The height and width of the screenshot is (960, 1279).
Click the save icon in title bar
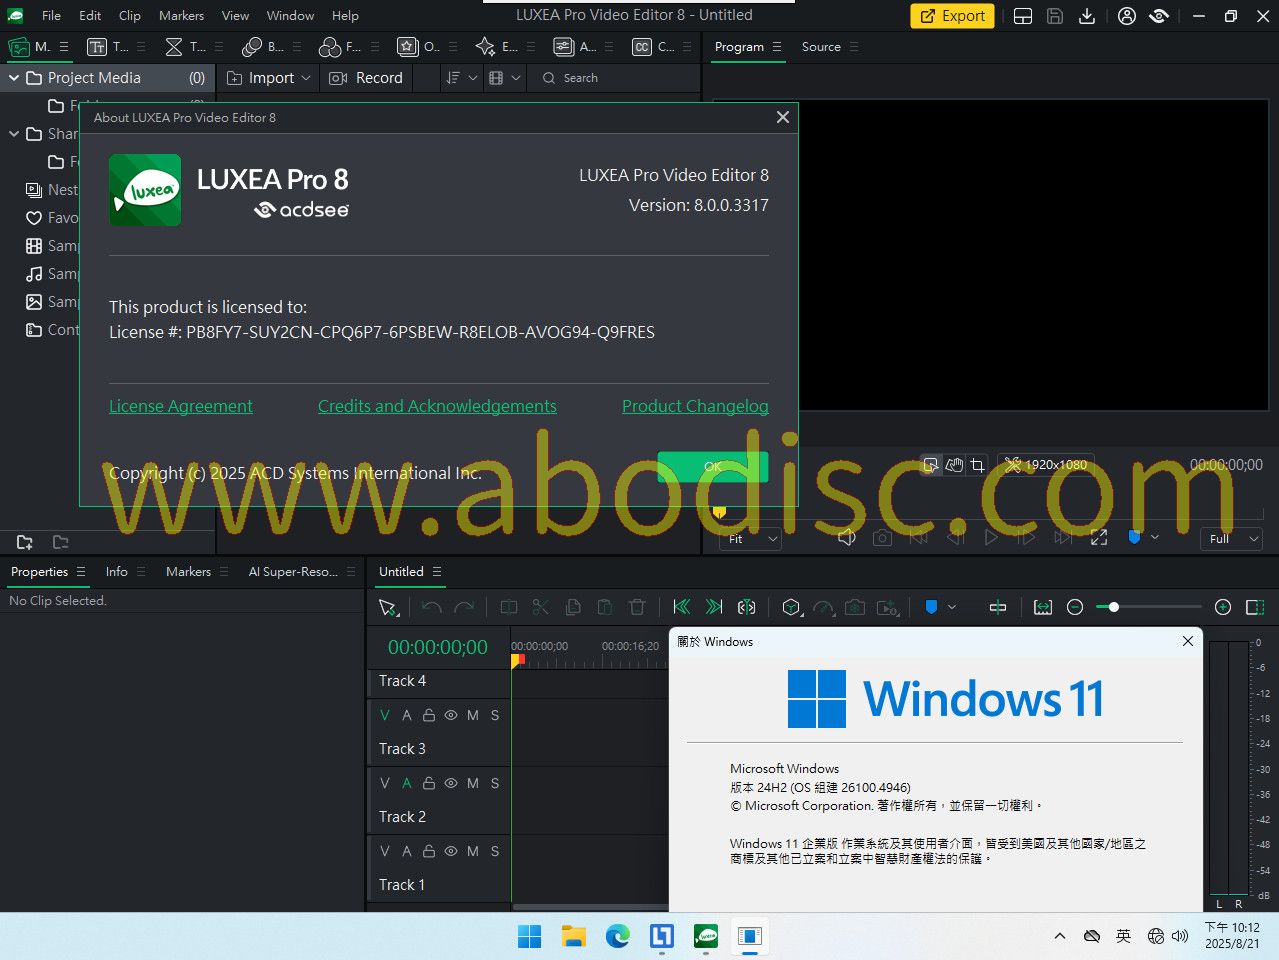(1055, 16)
